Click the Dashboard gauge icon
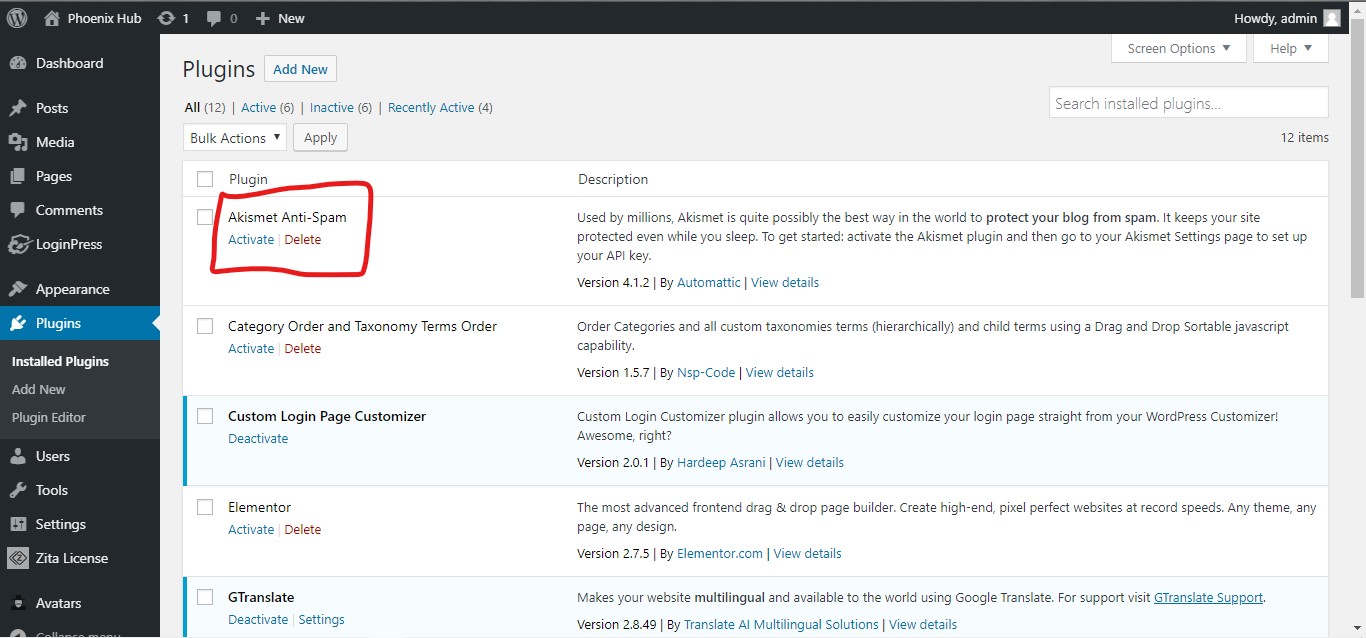This screenshot has height=638, width=1366. coord(17,63)
